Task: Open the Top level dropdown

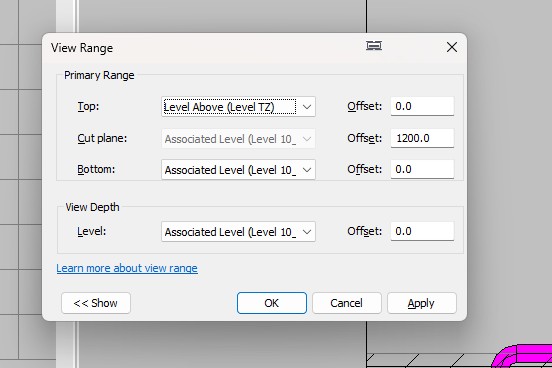Action: (238, 107)
